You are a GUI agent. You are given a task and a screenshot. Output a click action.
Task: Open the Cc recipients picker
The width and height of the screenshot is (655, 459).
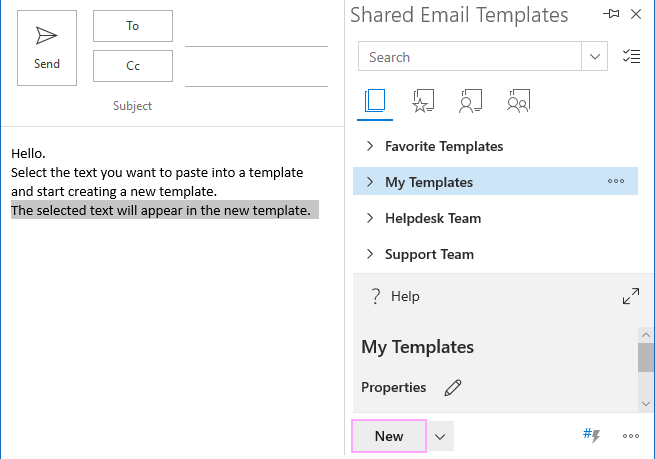[x=133, y=66]
